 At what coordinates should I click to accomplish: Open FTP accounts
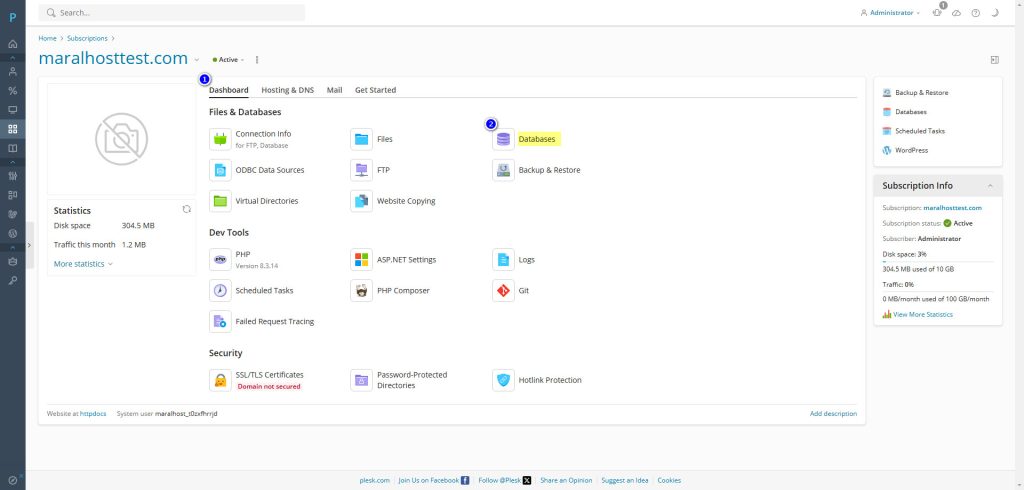(x=383, y=170)
